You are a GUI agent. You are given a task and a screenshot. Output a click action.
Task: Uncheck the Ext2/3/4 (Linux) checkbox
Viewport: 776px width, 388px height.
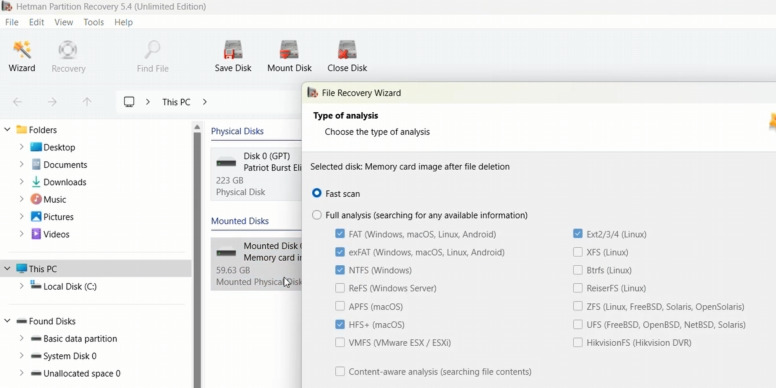(578, 234)
